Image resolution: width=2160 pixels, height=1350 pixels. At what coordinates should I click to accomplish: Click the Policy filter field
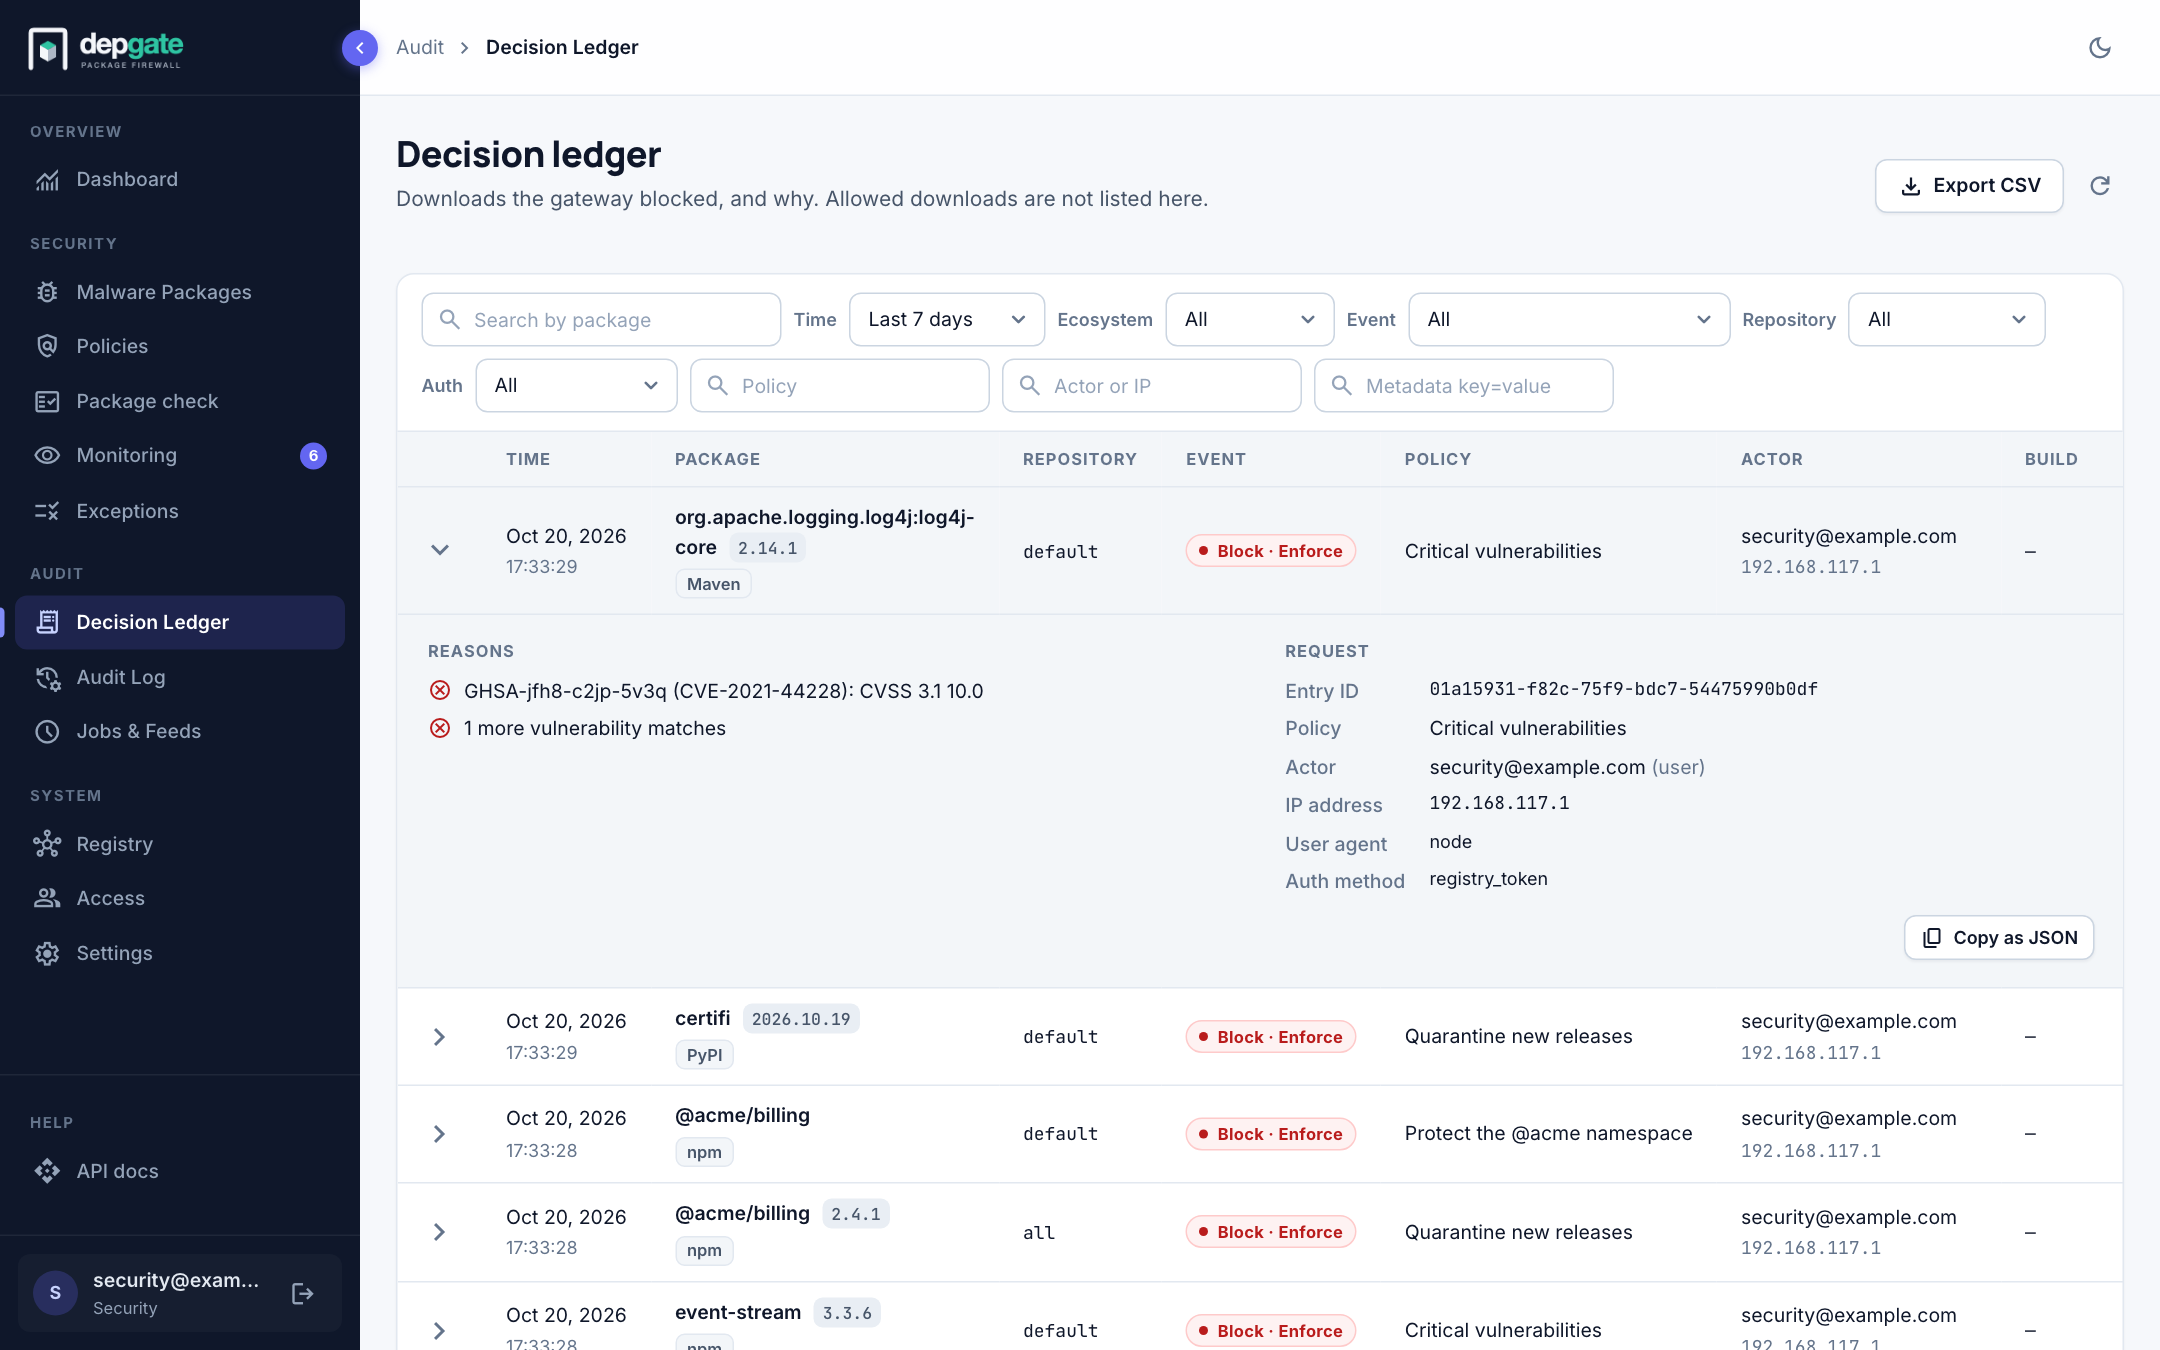[839, 385]
